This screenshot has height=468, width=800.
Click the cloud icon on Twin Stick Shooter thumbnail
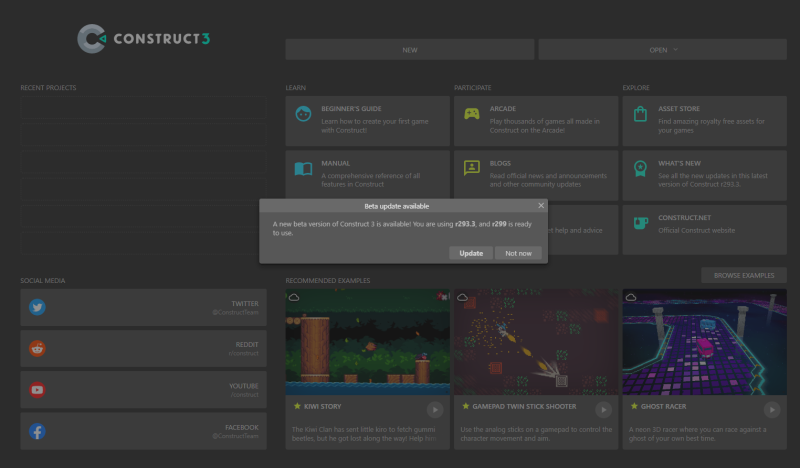[x=462, y=297]
